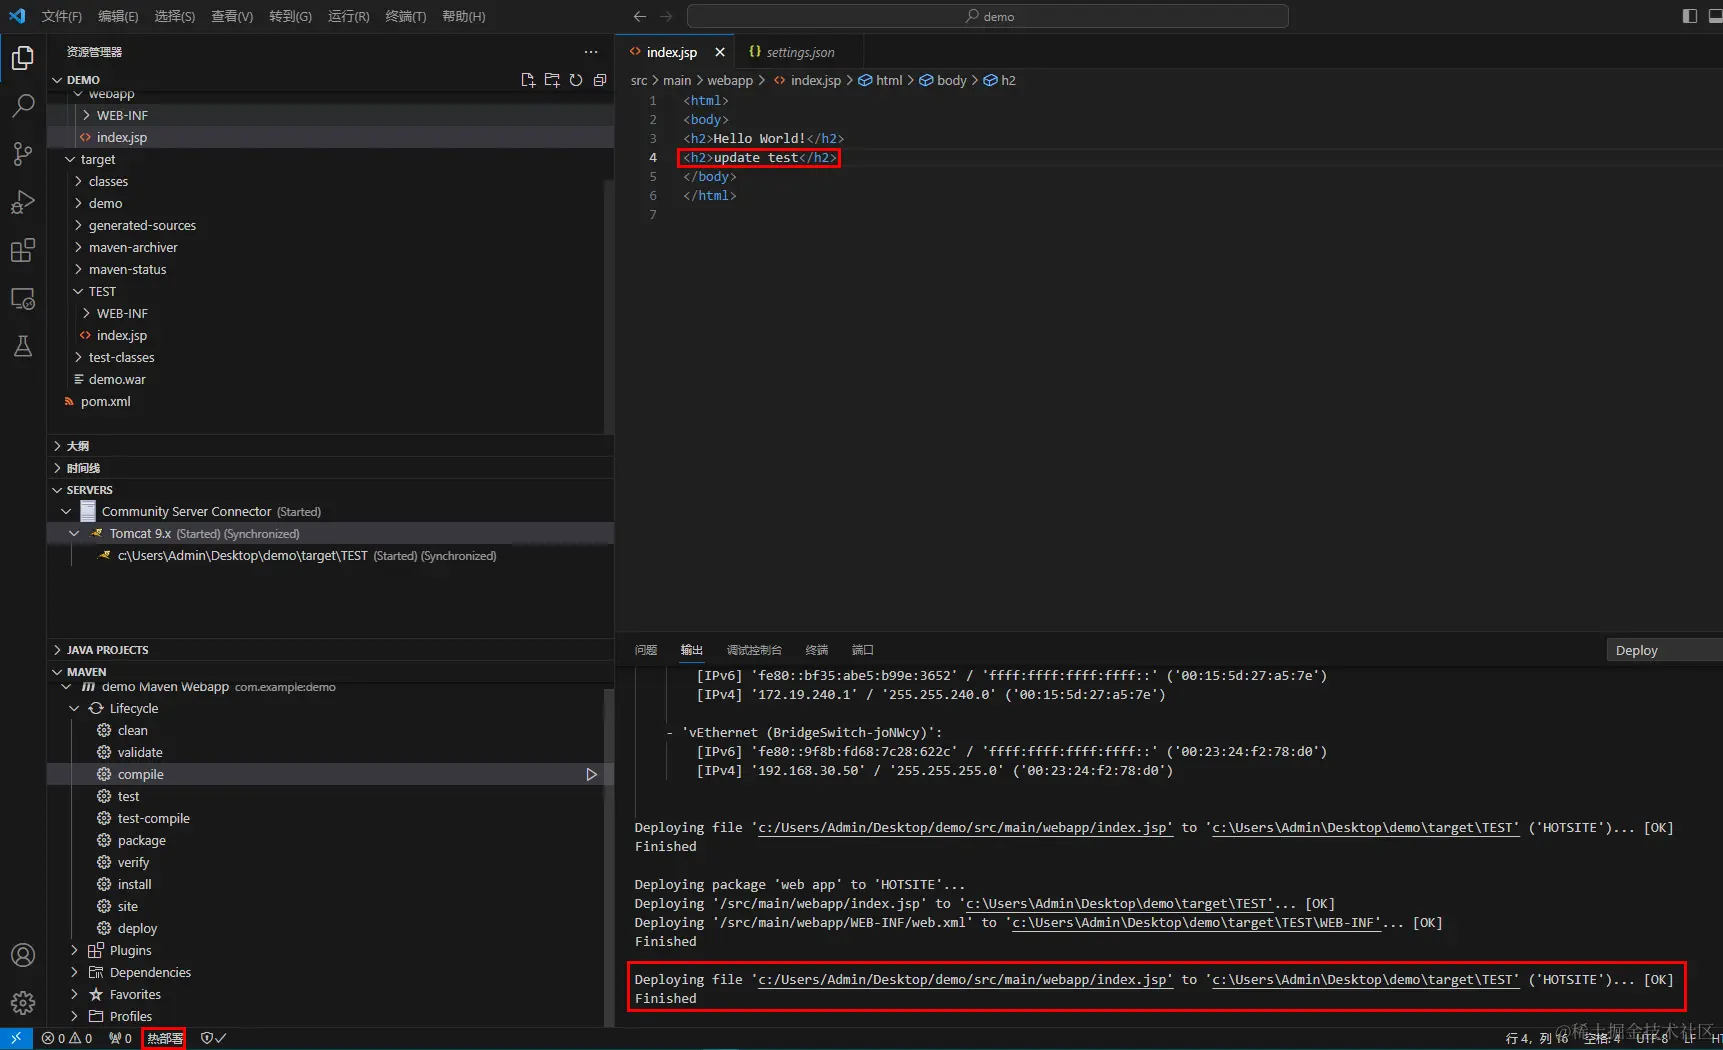Click the New Folder icon in DEMO header
Screen dimensions: 1723x1050
[x=552, y=80]
